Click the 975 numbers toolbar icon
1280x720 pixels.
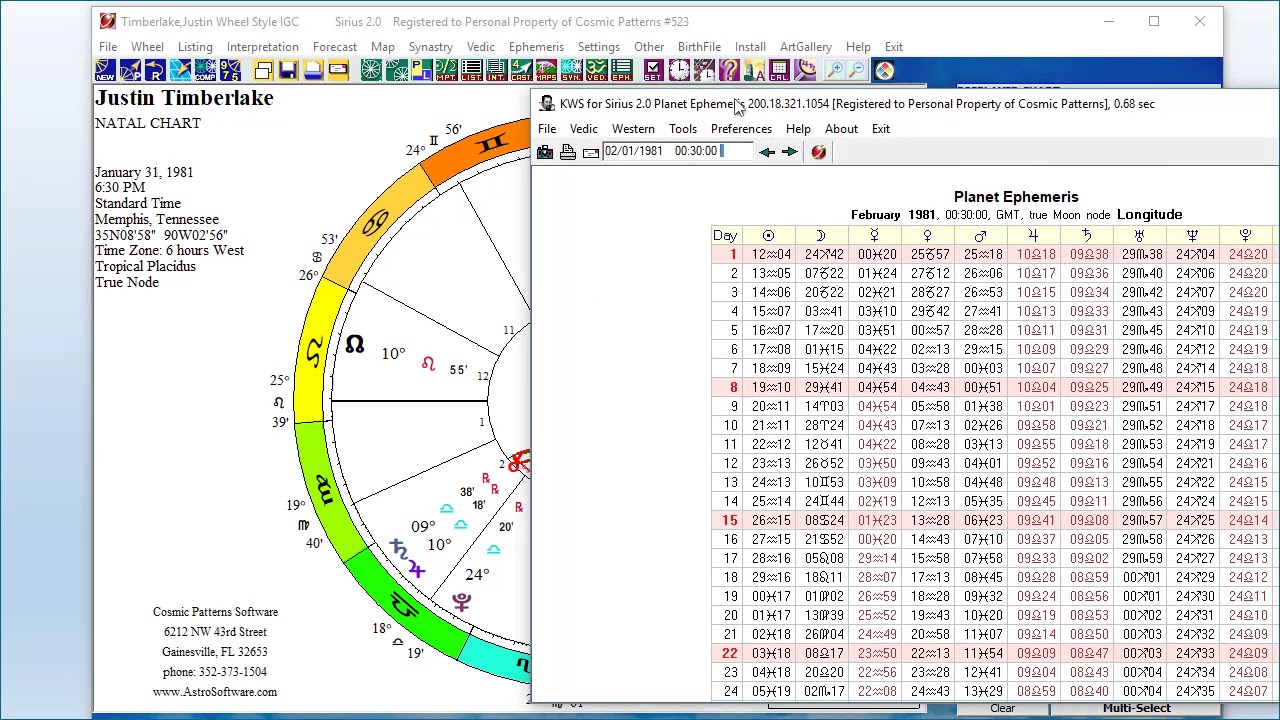(230, 71)
